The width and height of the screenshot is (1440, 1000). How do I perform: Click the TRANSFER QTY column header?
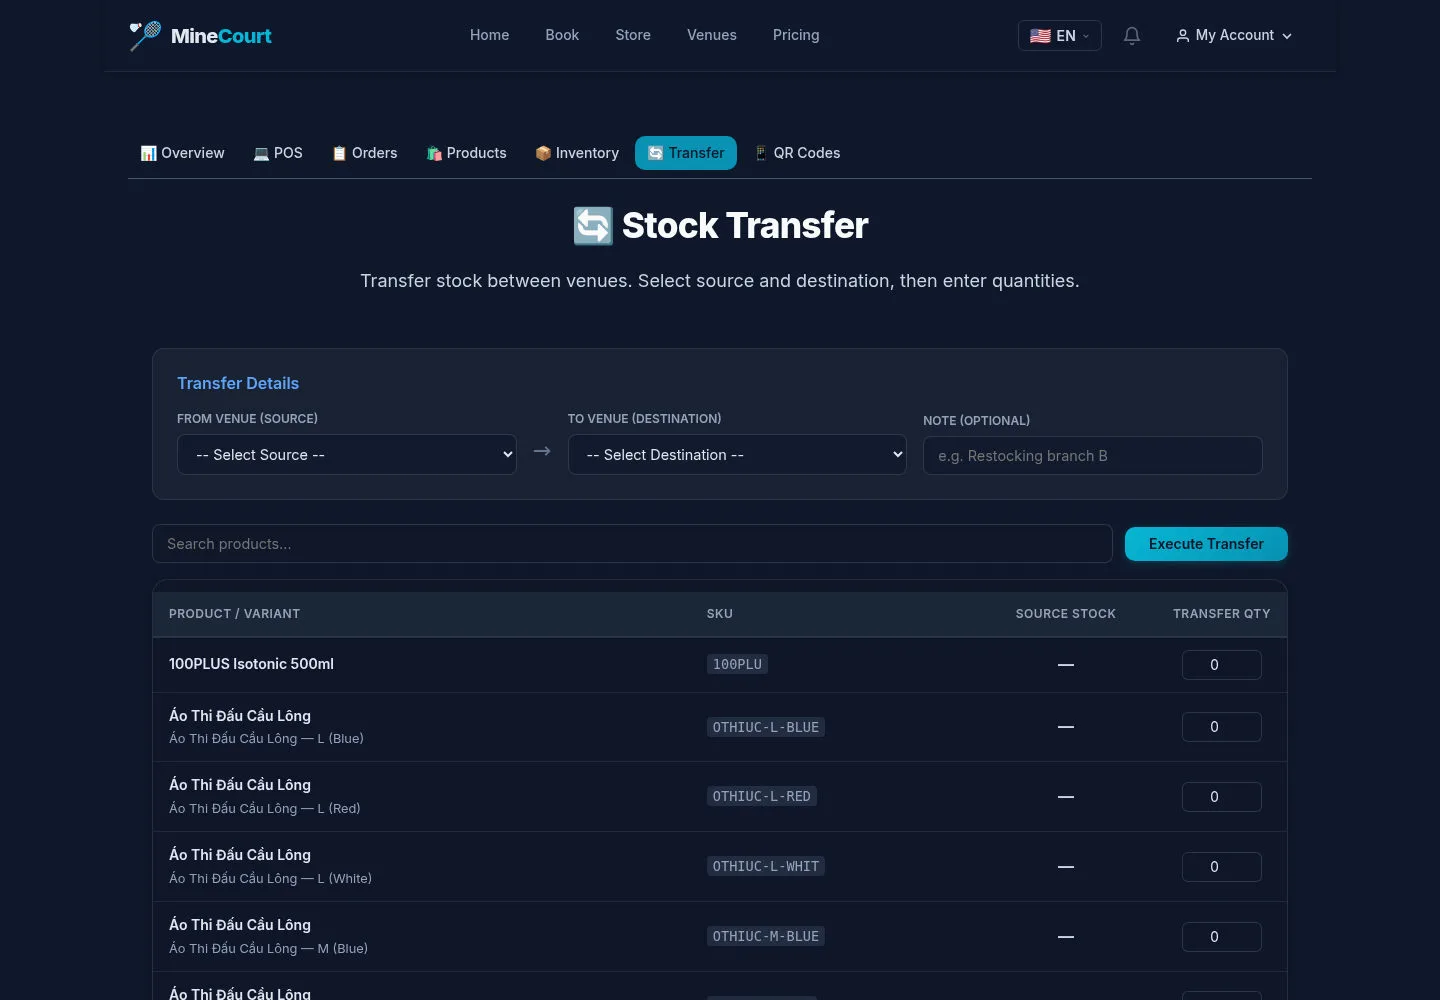[1222, 614]
